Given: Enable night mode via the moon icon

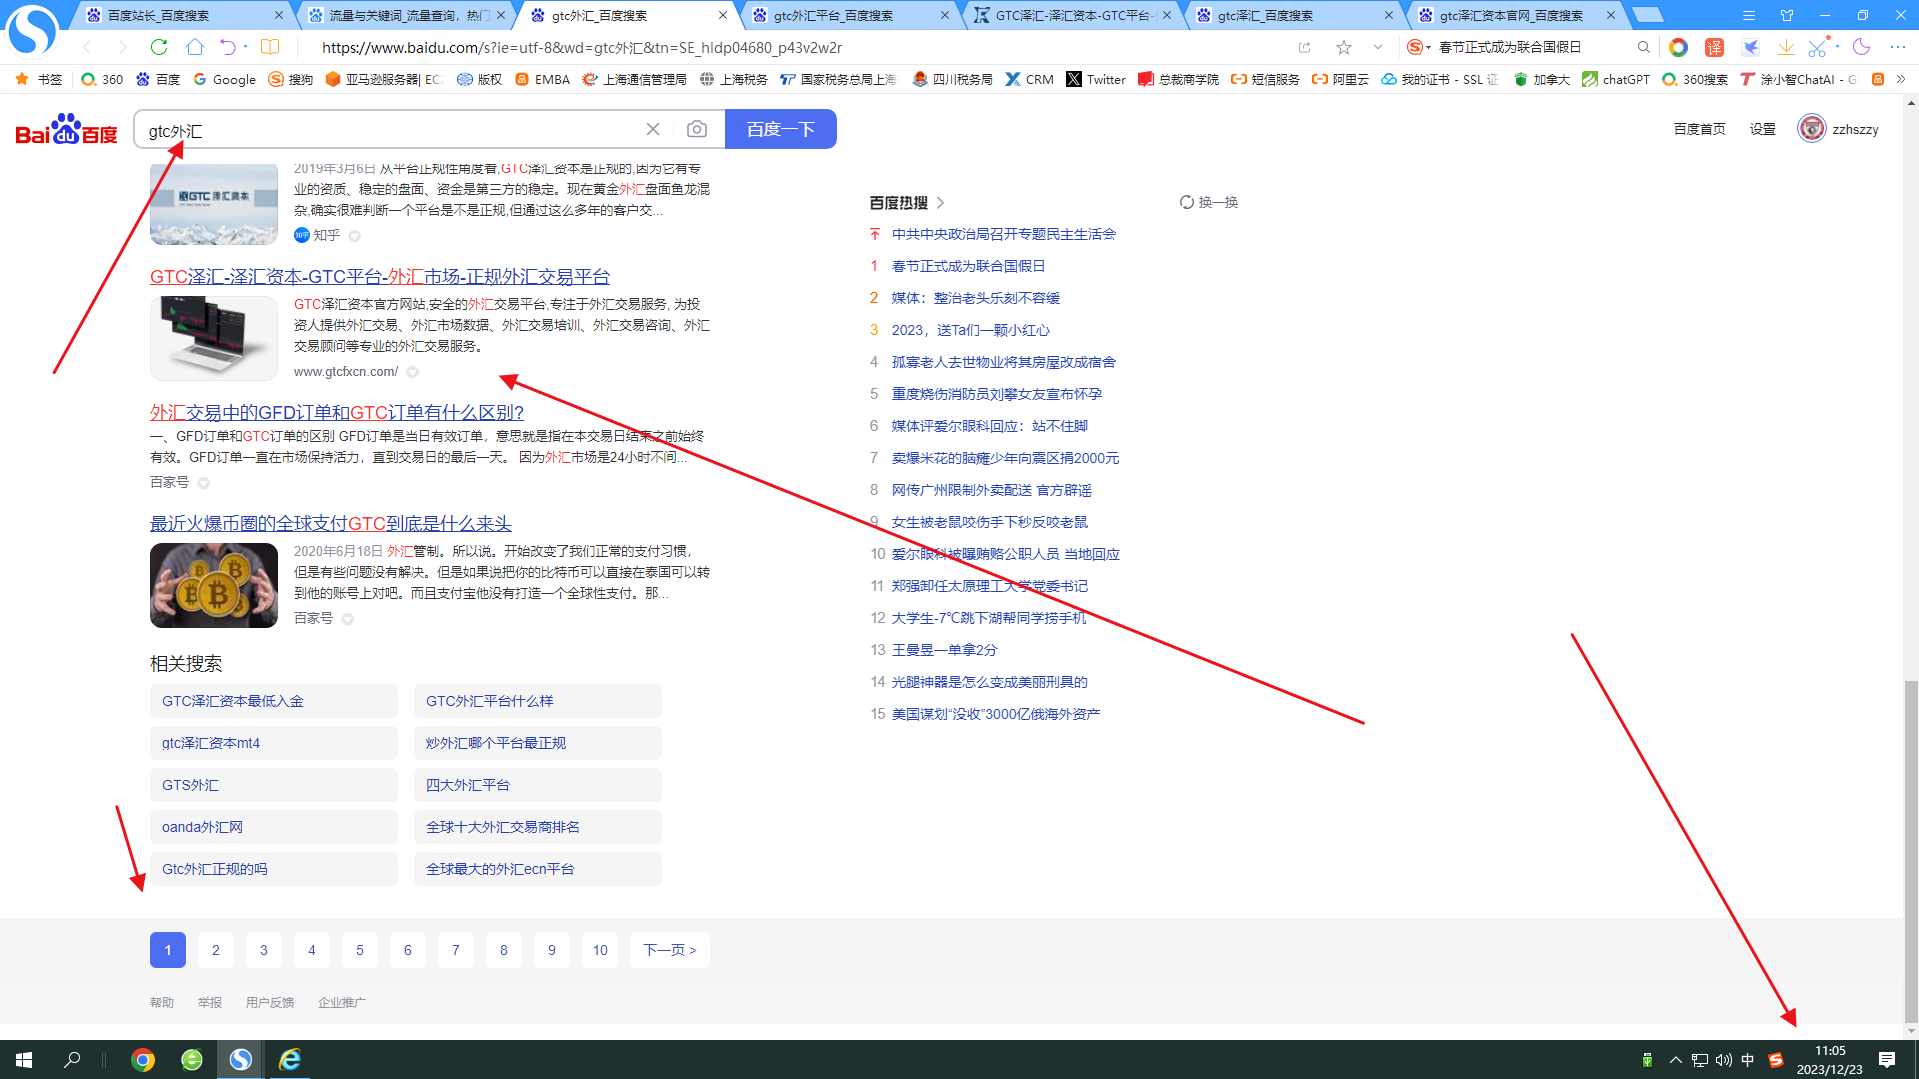Looking at the screenshot, I should coord(1861,47).
